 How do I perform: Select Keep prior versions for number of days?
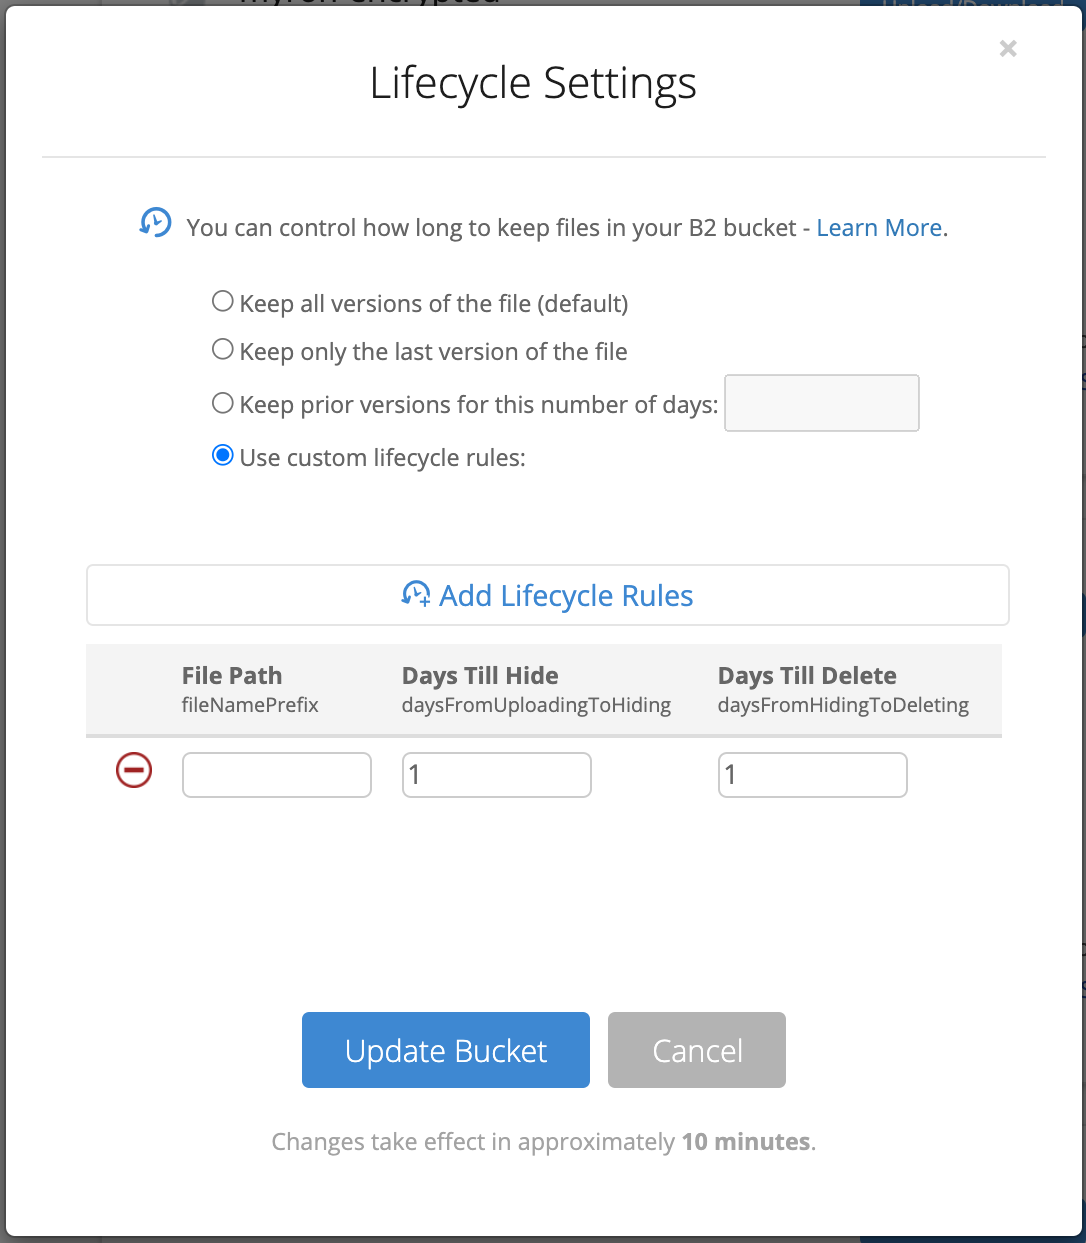click(223, 403)
